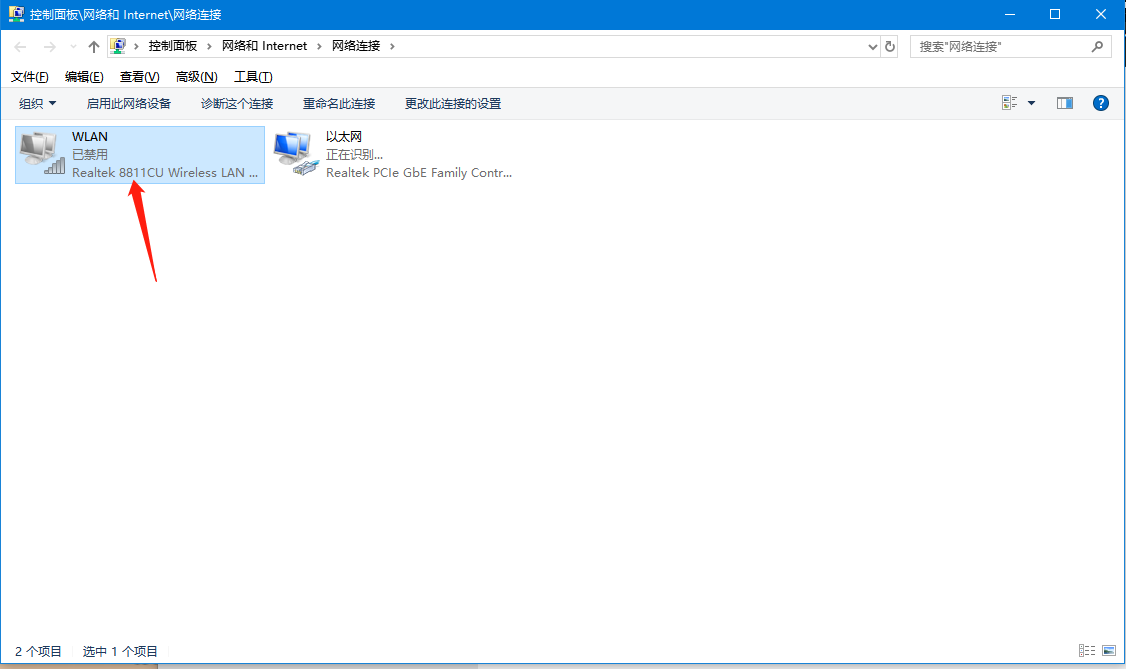Focus the 搜索"网络连接" search box
The image size is (1126, 669).
[x=1011, y=47]
